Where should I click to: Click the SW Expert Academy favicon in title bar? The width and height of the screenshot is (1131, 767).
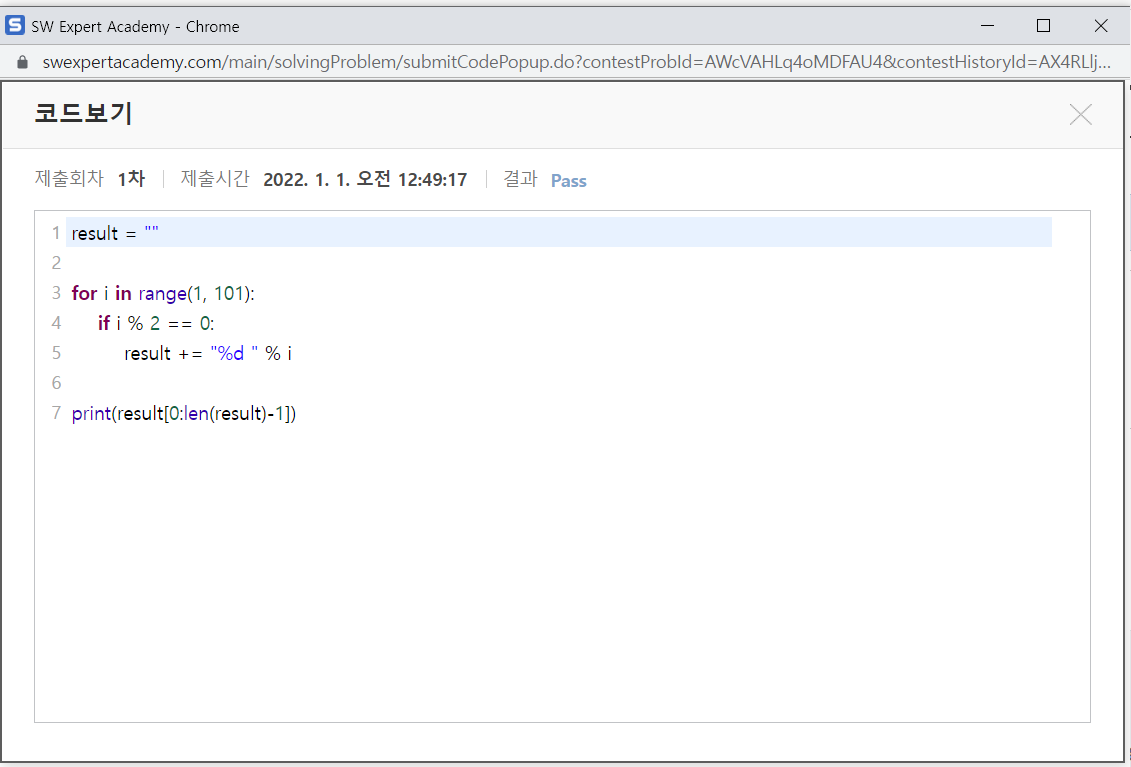pos(14,25)
